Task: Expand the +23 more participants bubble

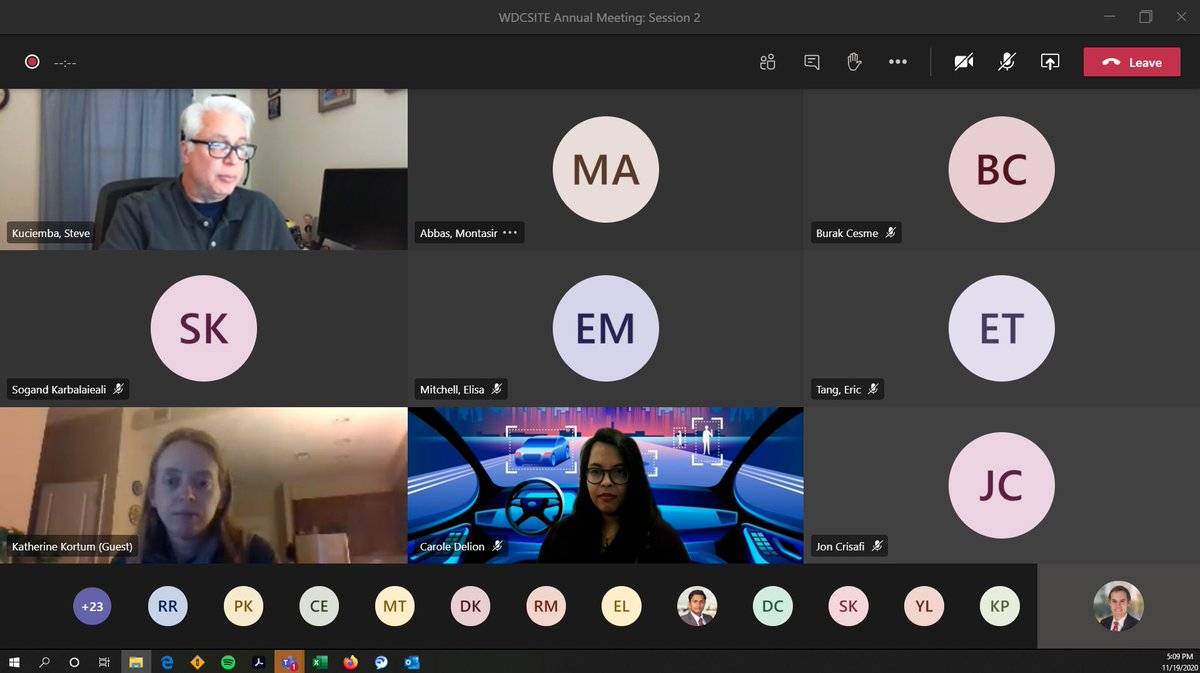Action: coord(92,606)
